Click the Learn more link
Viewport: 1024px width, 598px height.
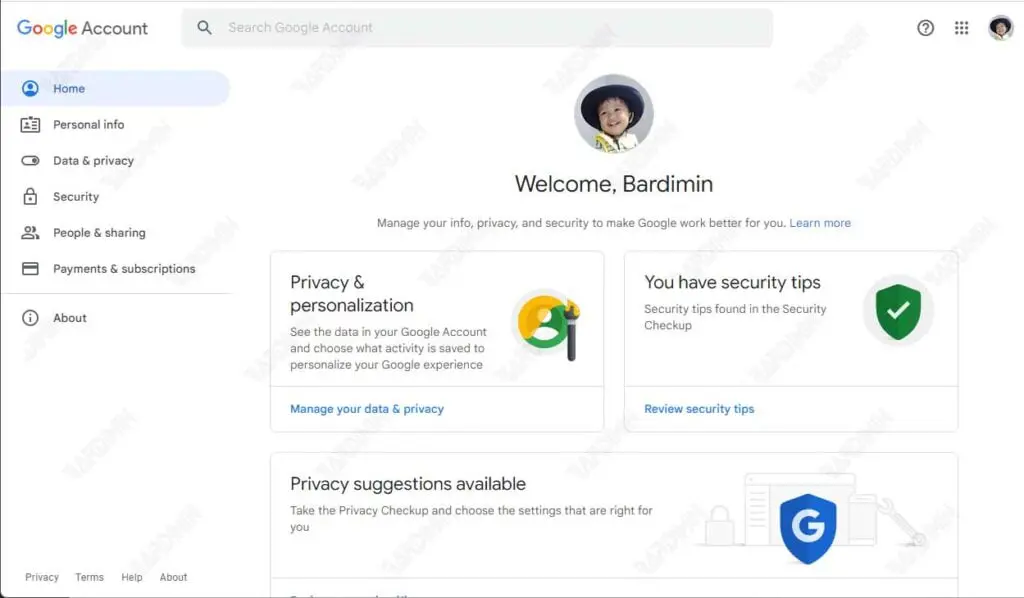(x=820, y=223)
